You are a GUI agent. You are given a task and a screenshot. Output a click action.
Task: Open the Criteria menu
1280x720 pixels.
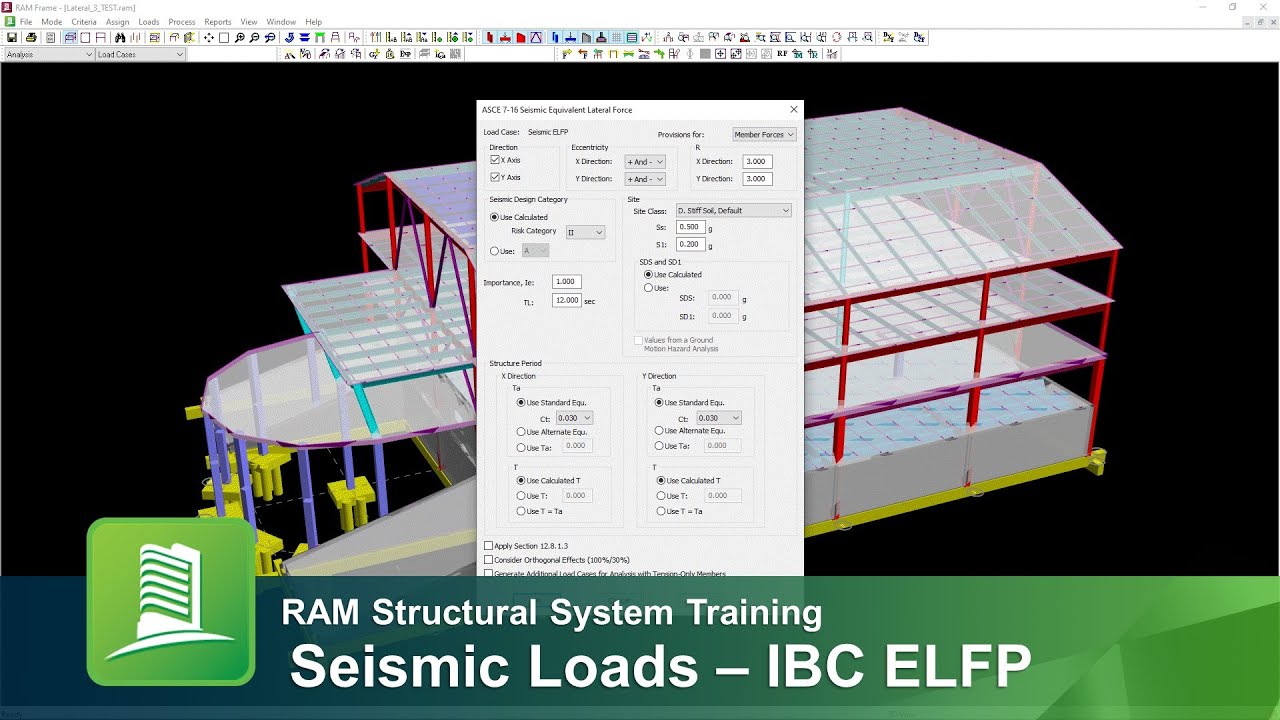(84, 22)
